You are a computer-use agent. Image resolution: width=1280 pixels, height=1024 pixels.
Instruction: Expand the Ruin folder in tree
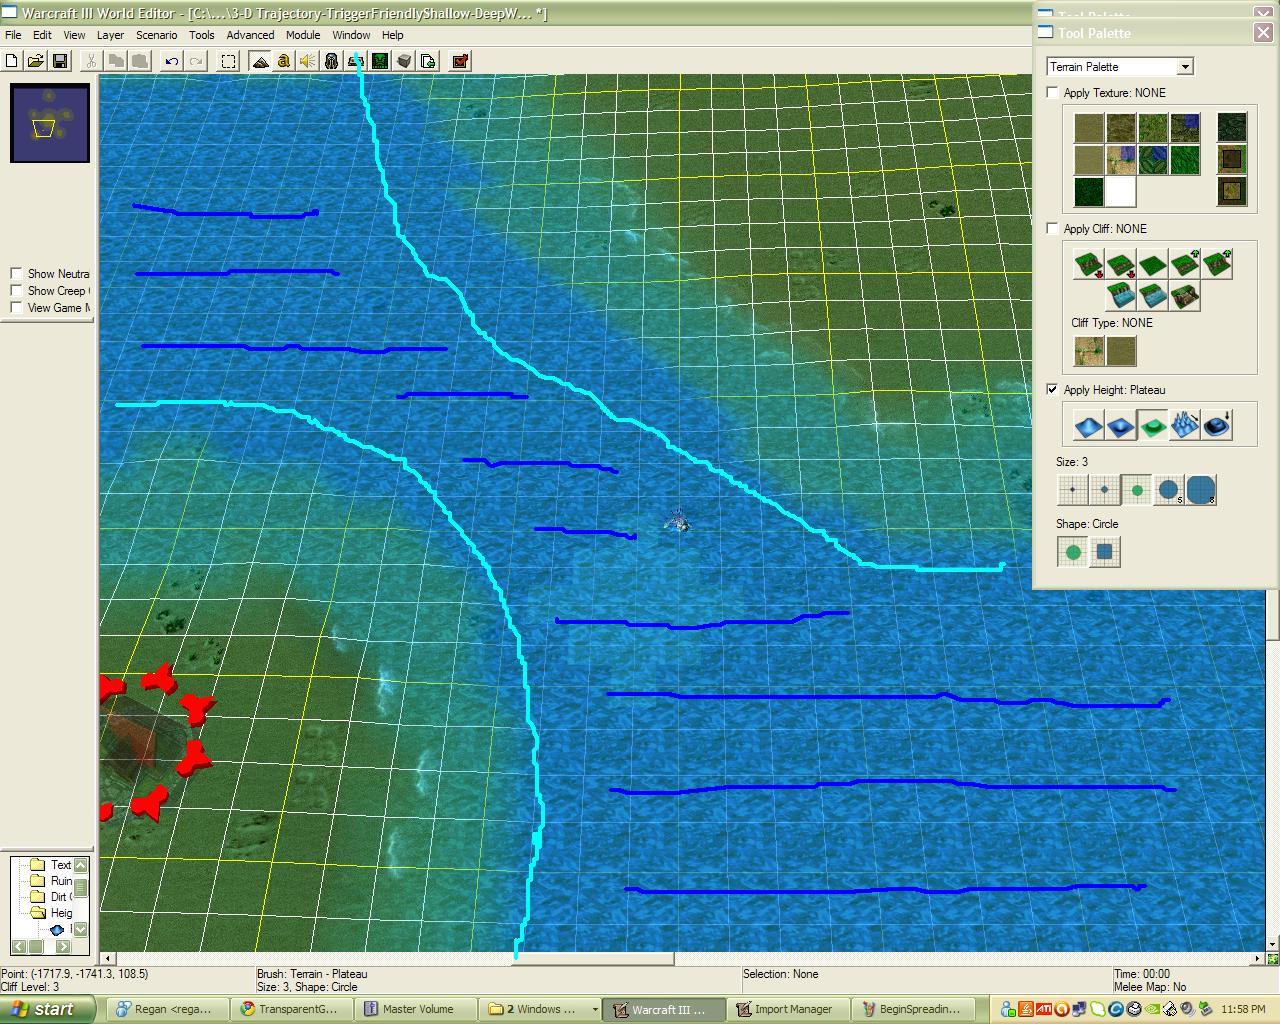[x=38, y=881]
